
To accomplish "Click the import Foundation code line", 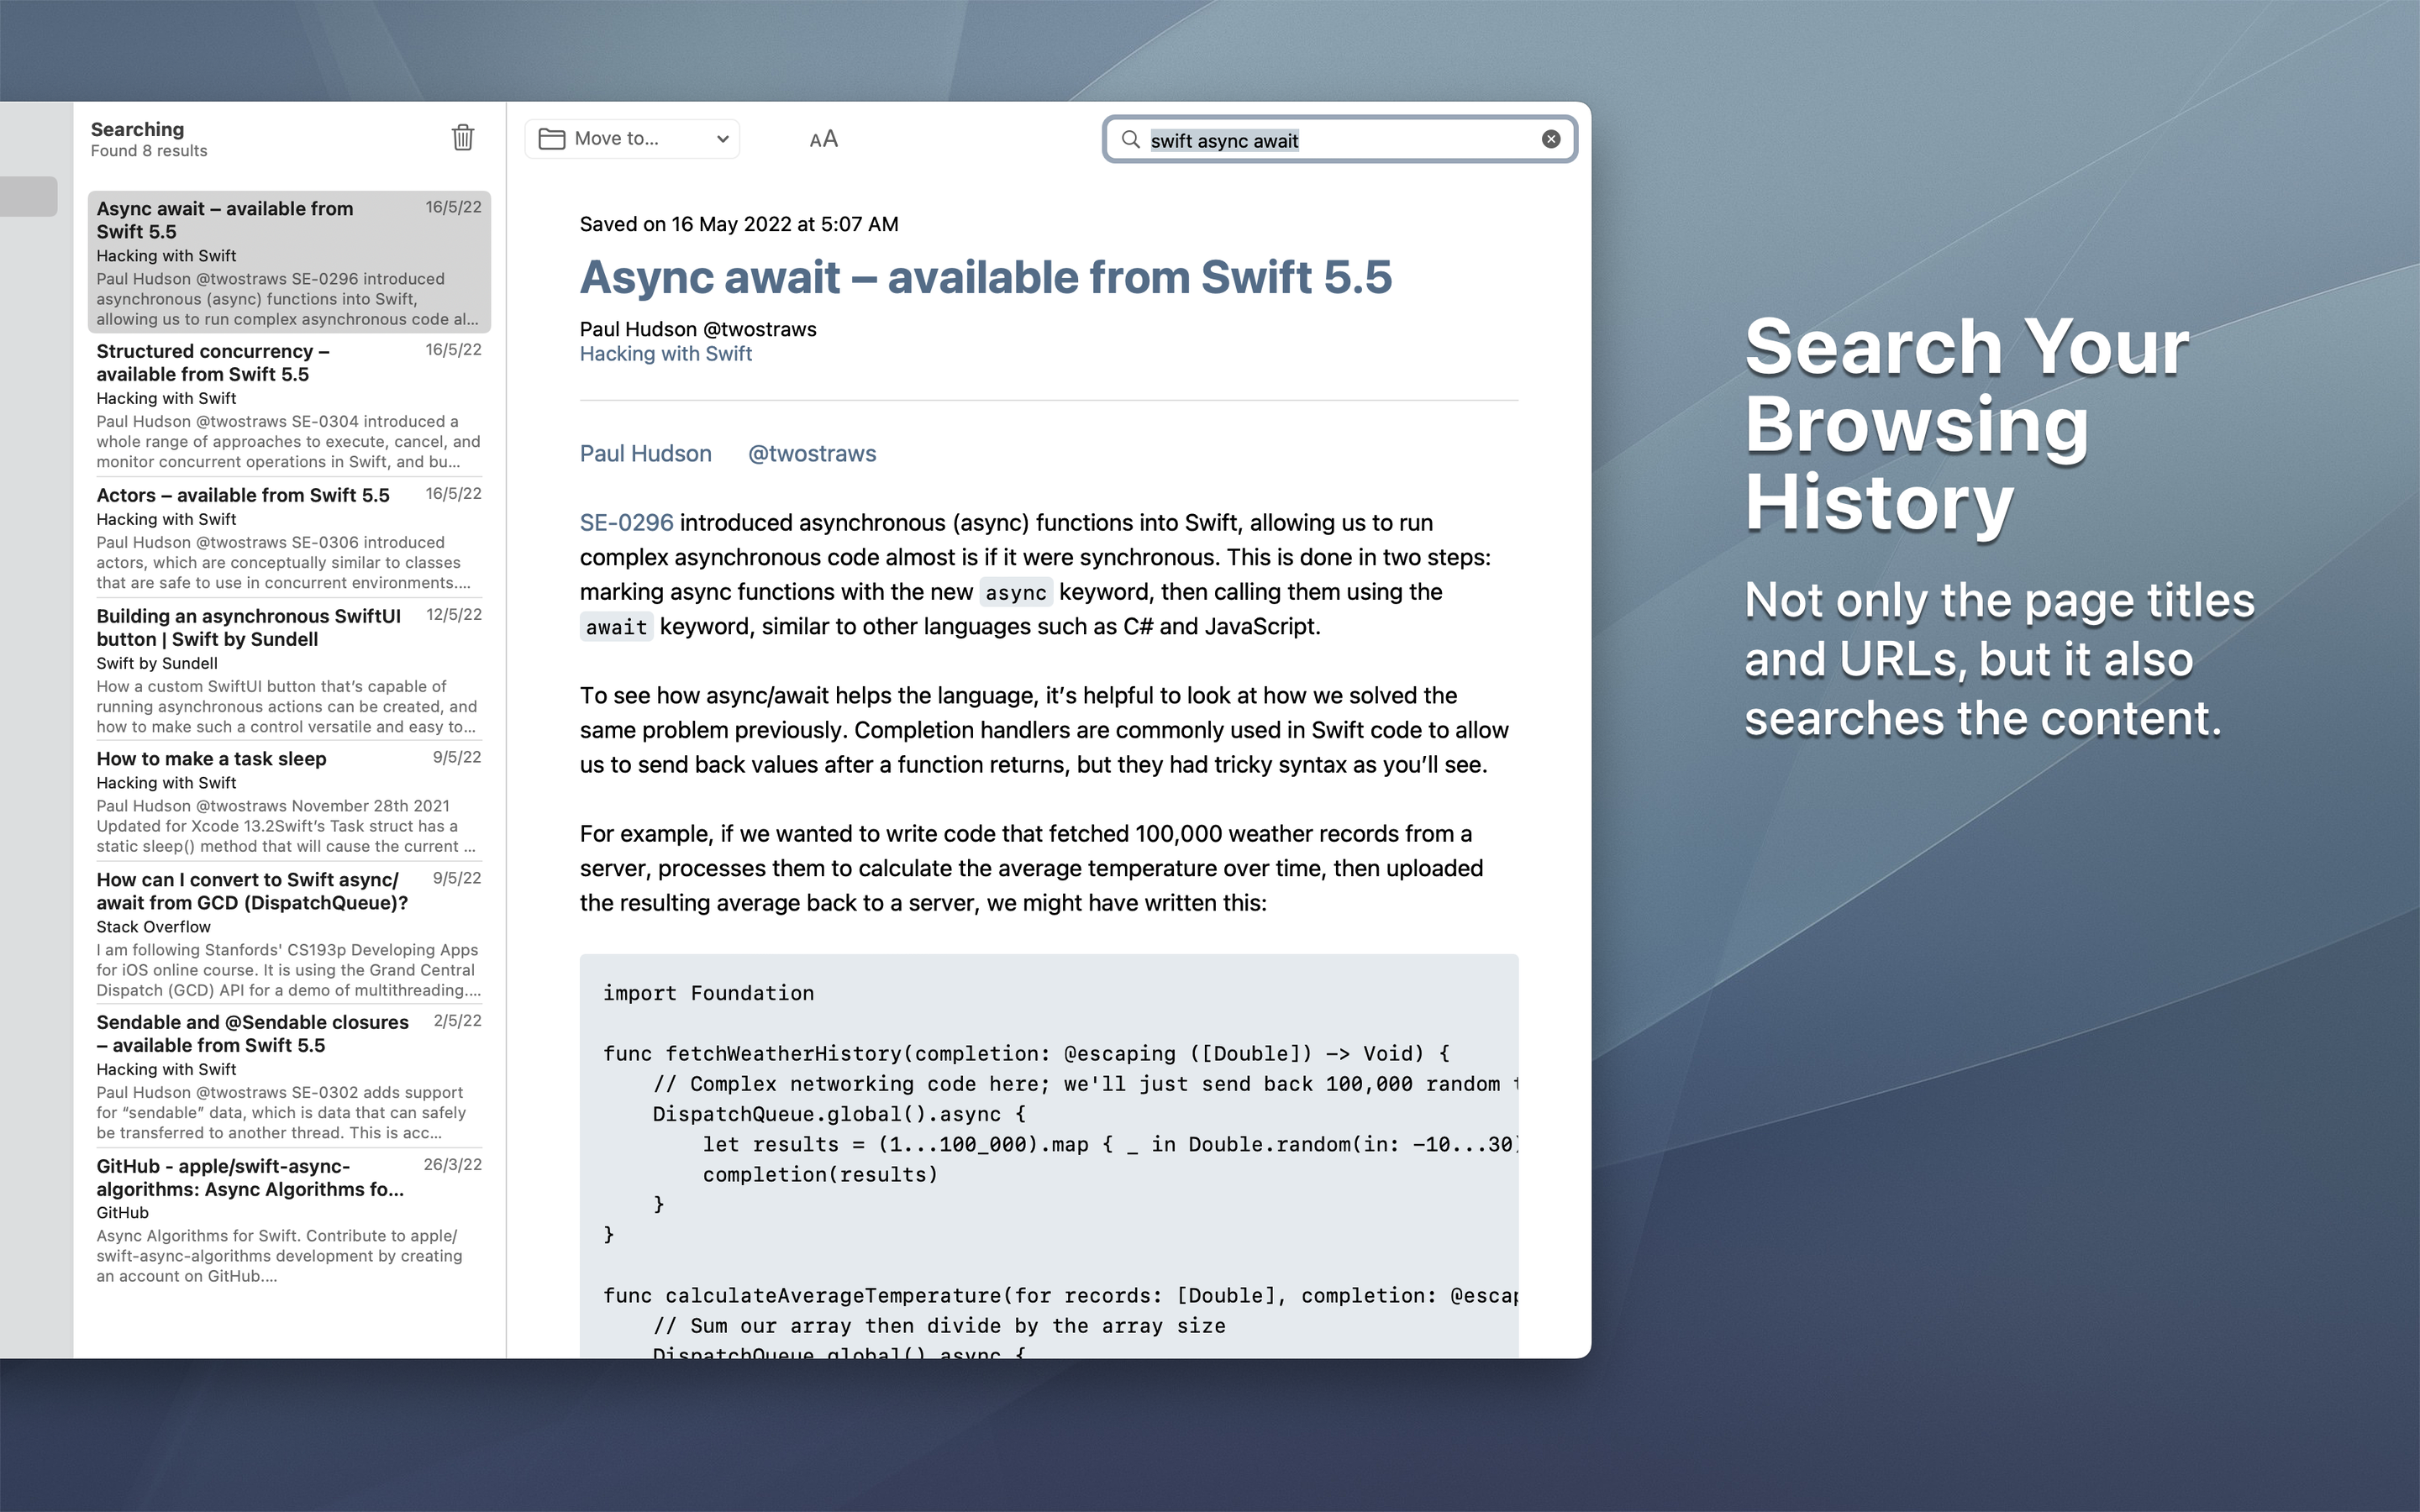I will click(708, 993).
